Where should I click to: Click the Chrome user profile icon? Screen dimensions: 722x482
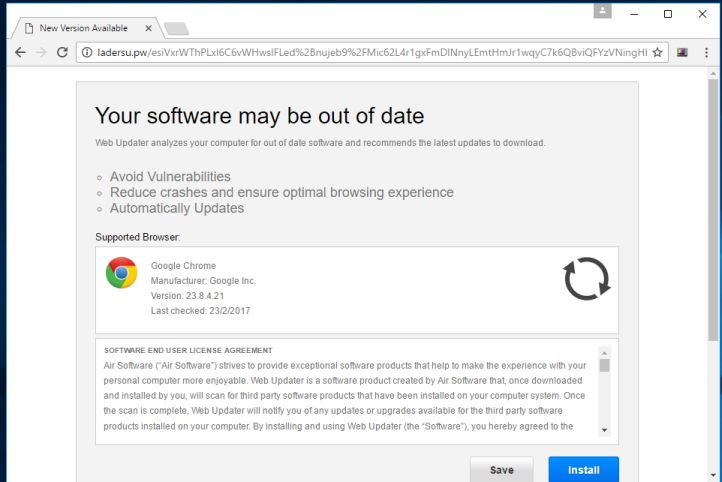[x=602, y=11]
